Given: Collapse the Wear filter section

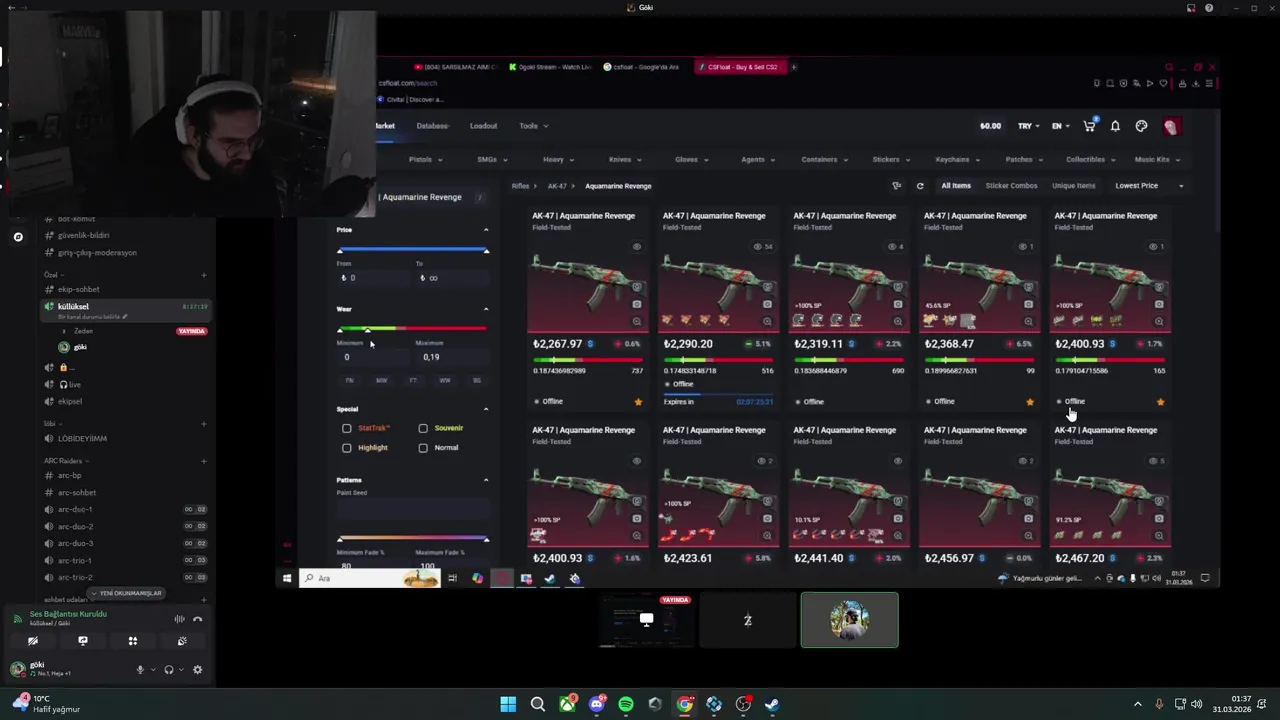Looking at the screenshot, I should point(486,309).
